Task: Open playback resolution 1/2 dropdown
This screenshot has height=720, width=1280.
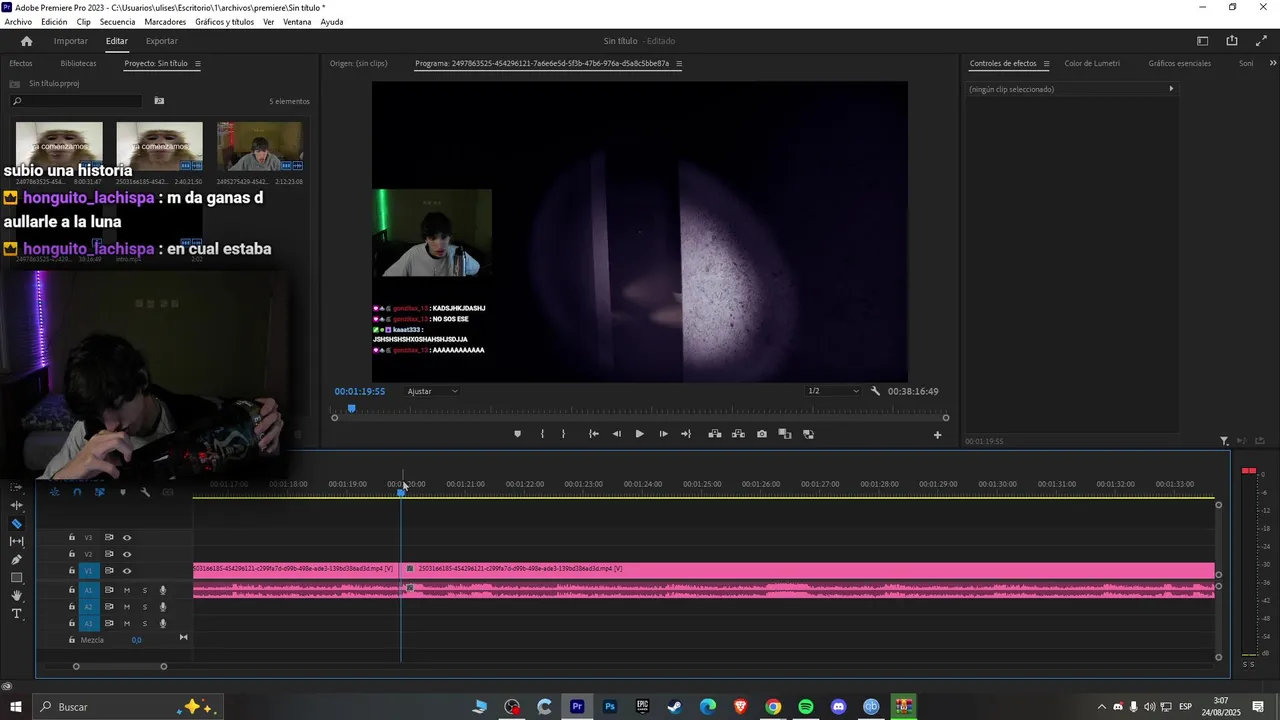Action: click(833, 391)
